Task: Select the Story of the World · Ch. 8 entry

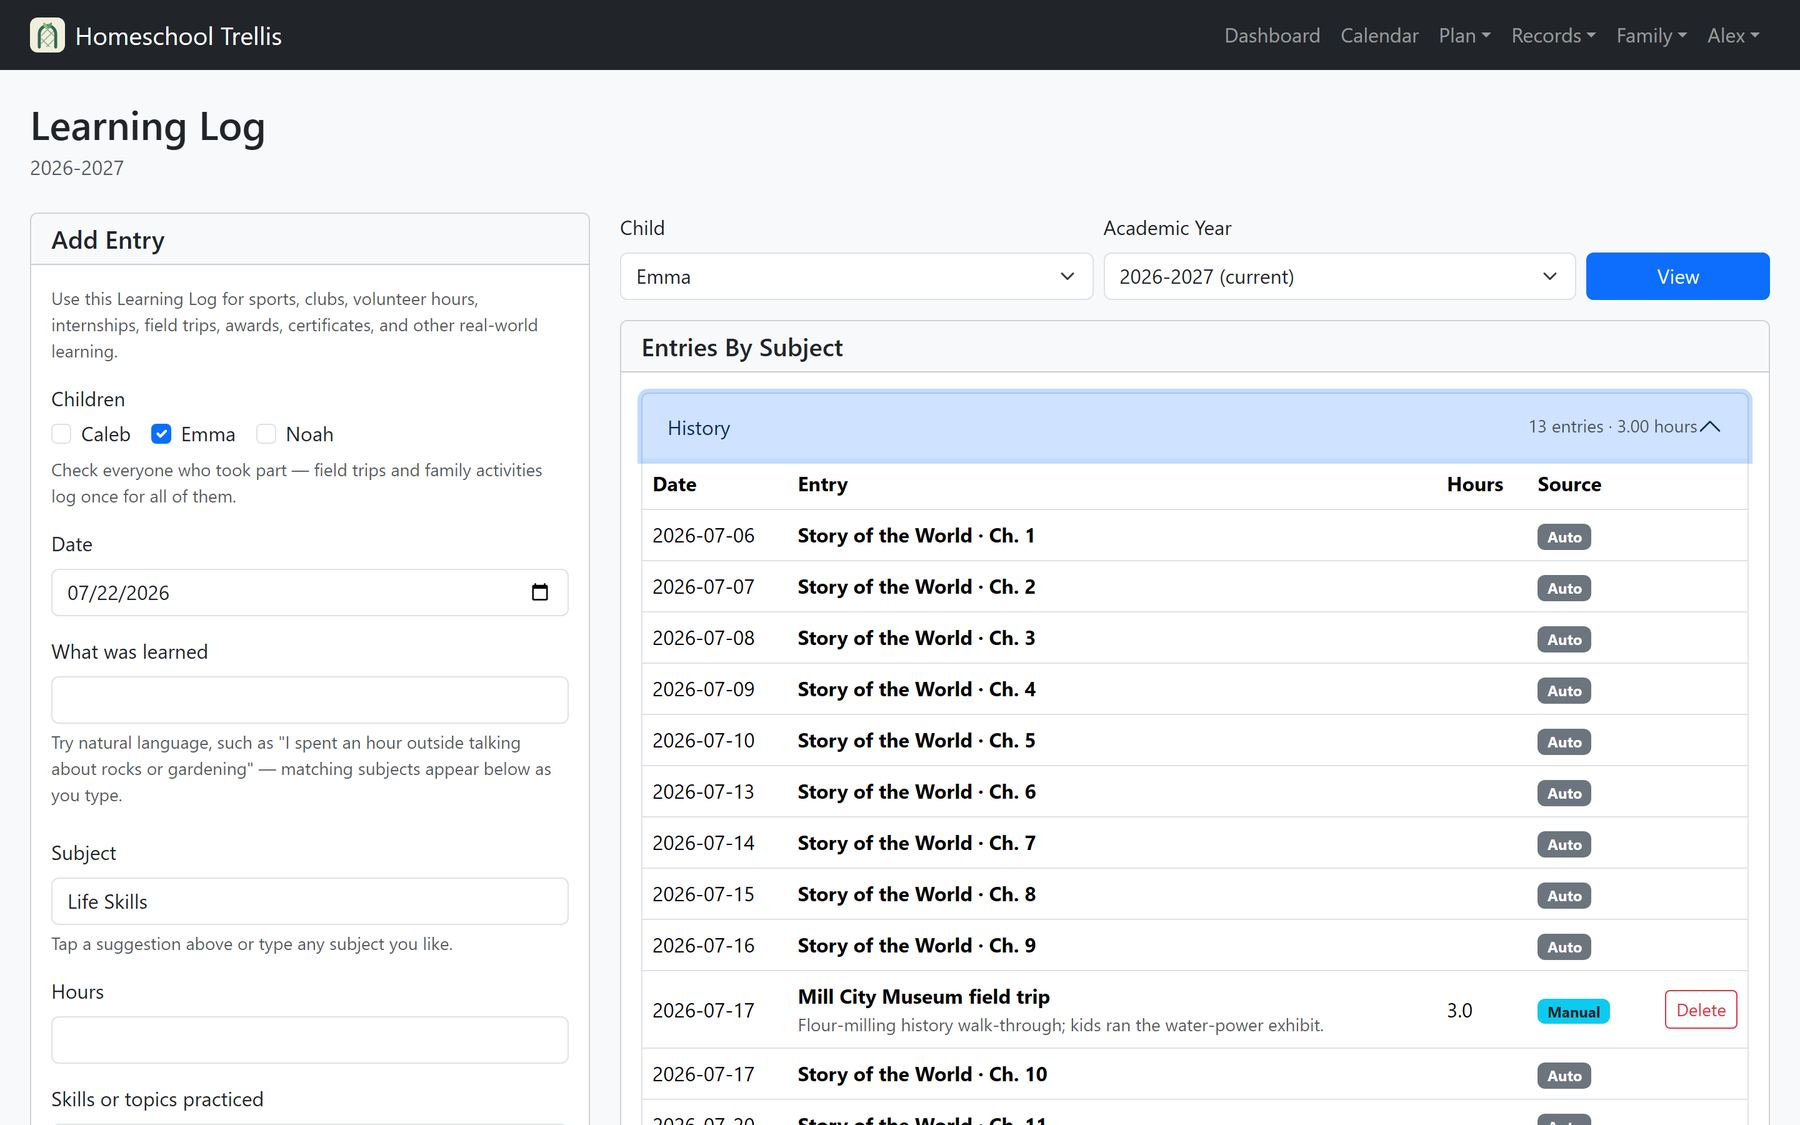Action: point(916,894)
